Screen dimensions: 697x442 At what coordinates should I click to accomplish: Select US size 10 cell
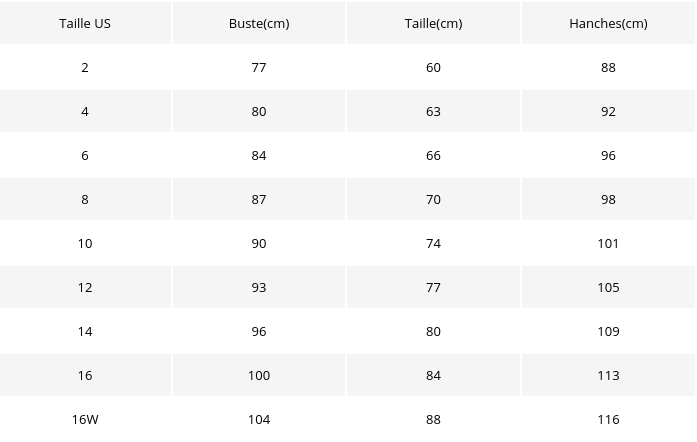pos(85,244)
